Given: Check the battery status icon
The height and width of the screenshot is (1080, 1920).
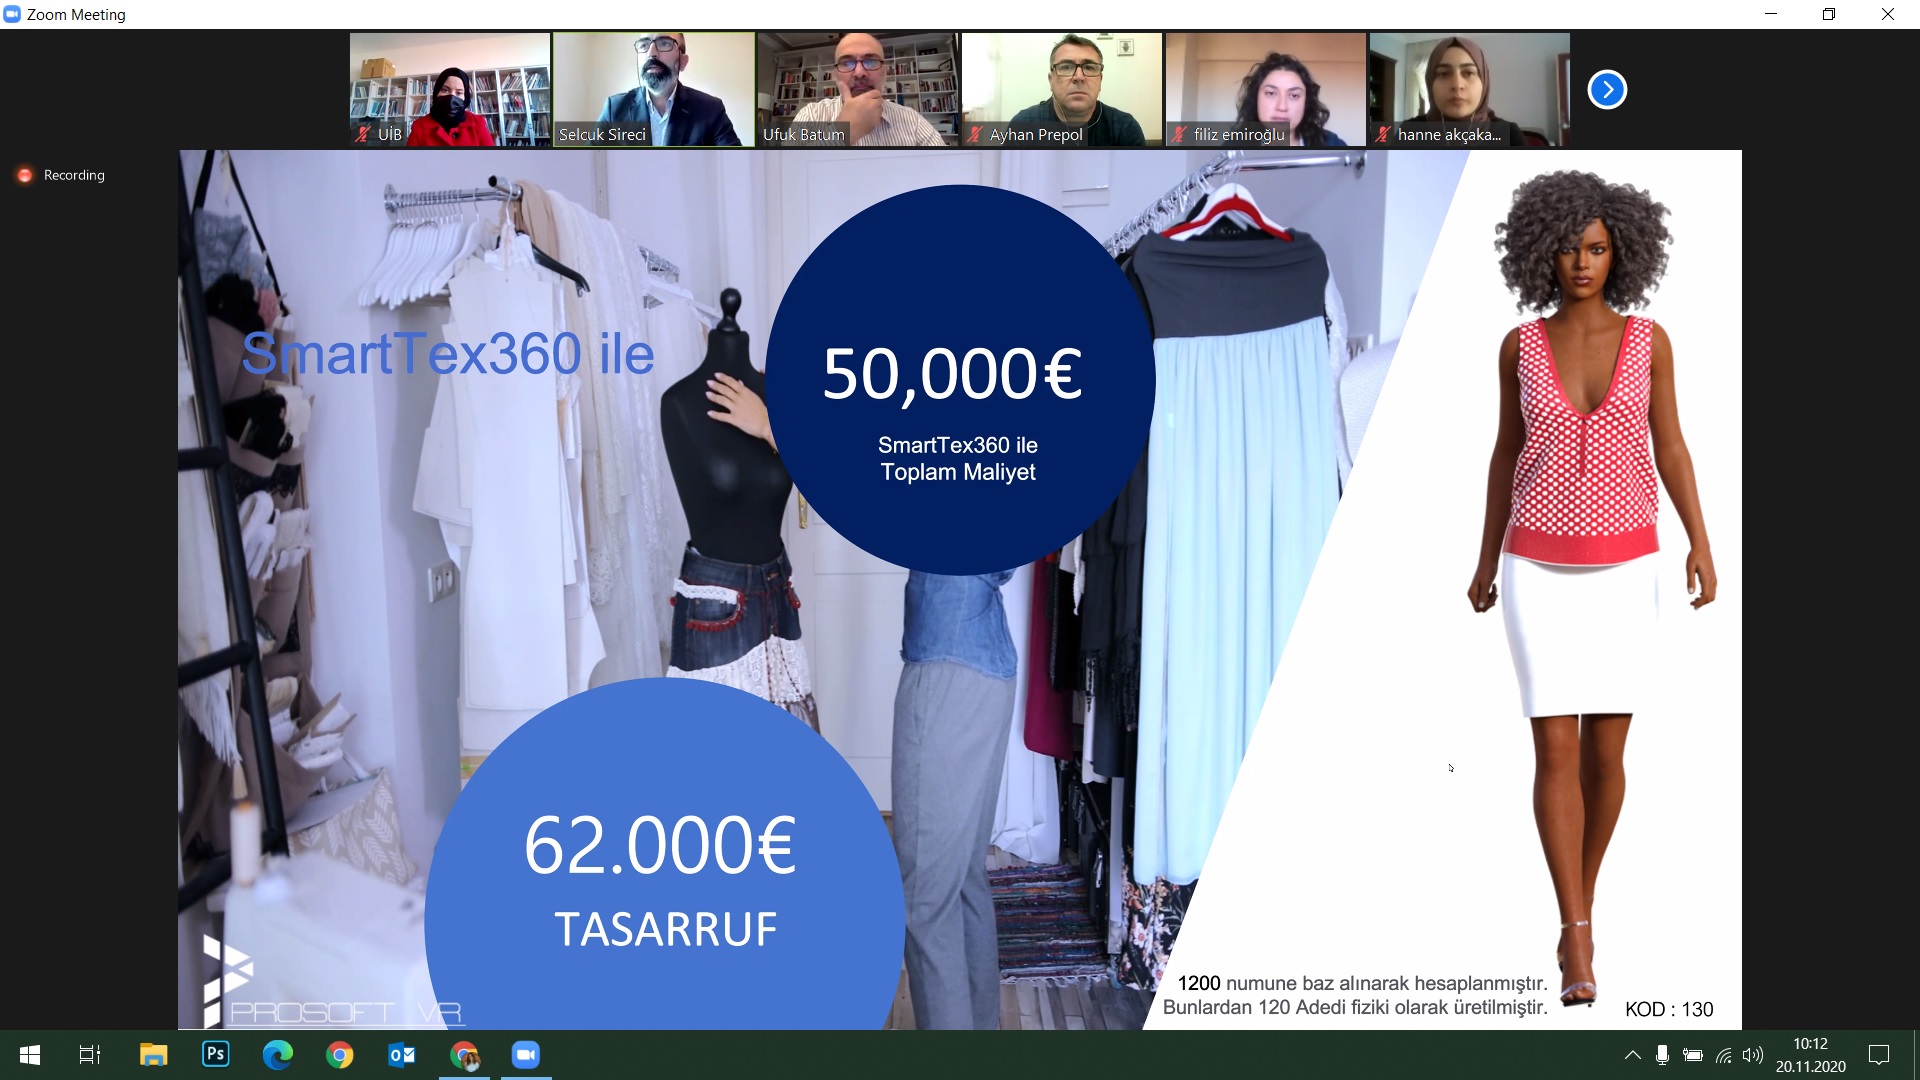Looking at the screenshot, I should tap(1693, 1055).
